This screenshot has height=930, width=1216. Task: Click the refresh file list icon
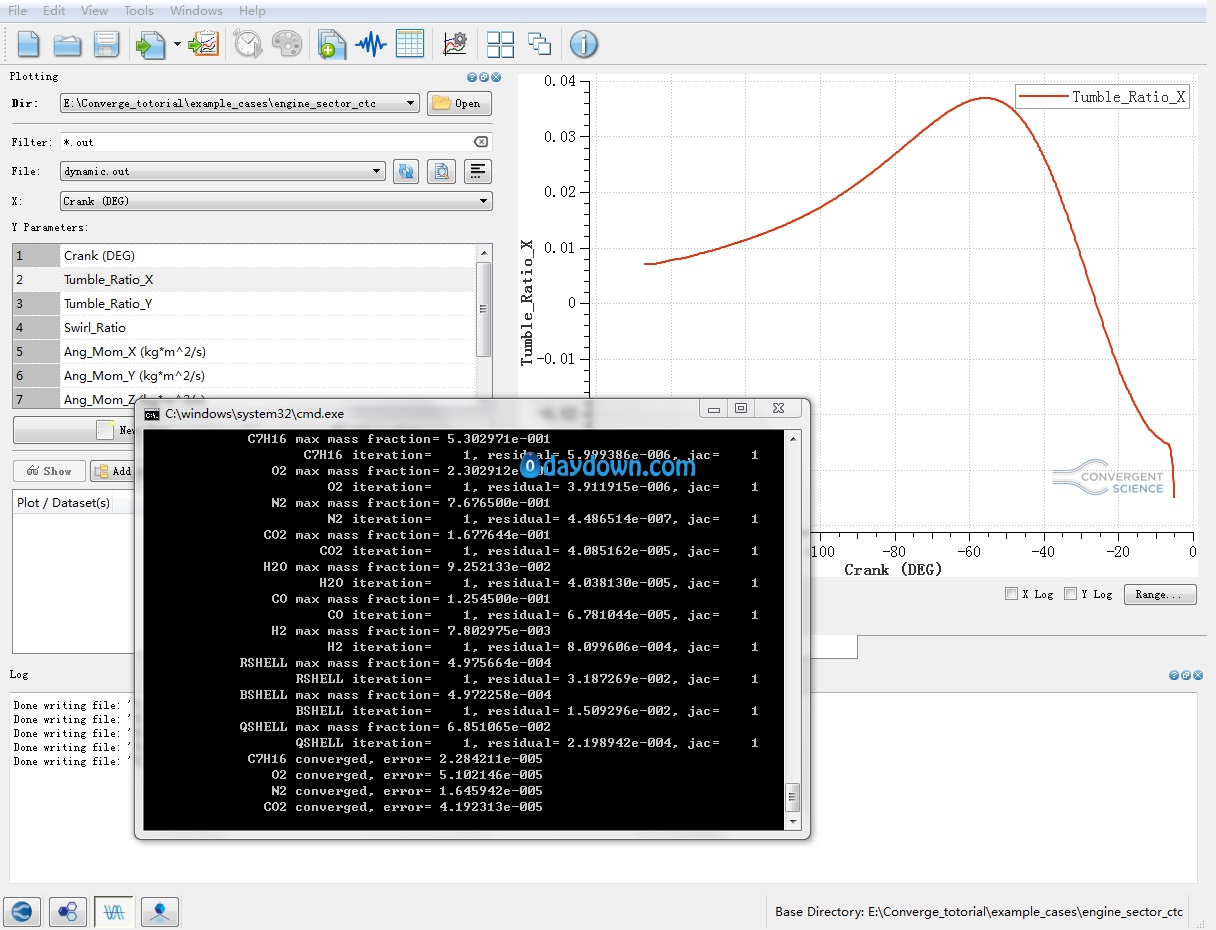[x=405, y=171]
